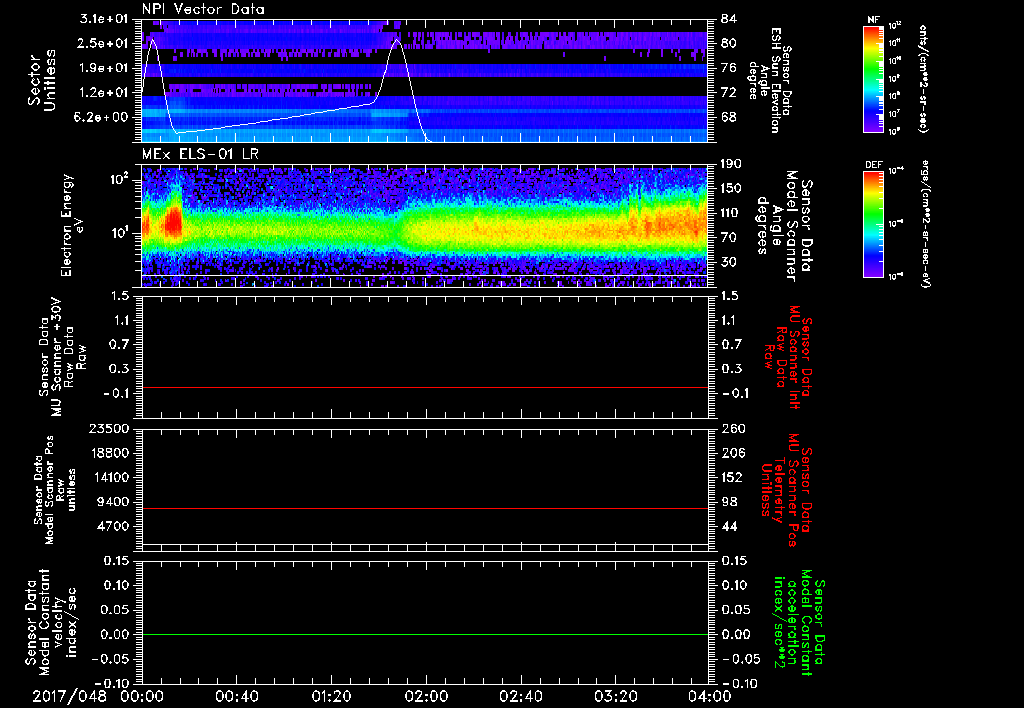Click the '3.1e+01' sector tick value
Screen dimensions: 1024x708
(x=103, y=18)
